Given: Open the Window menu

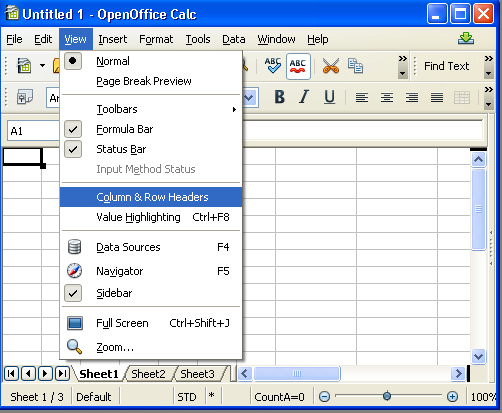Looking at the screenshot, I should [276, 39].
